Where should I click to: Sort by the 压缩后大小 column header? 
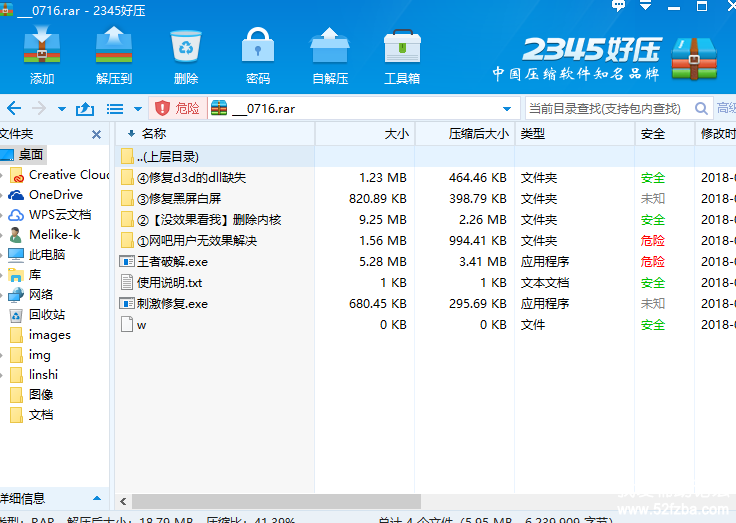[x=465, y=134]
